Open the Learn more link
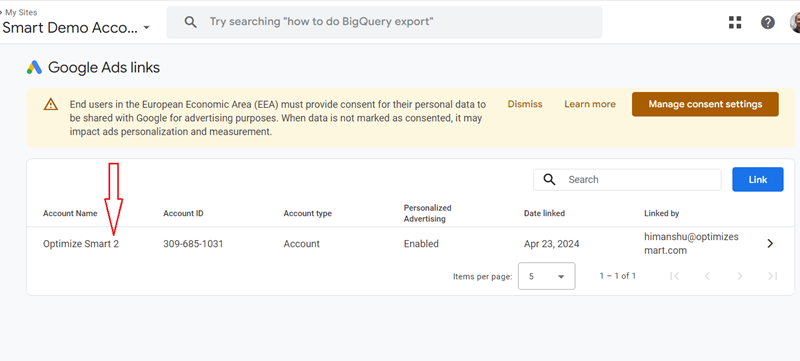800x361 pixels. pyautogui.click(x=590, y=104)
